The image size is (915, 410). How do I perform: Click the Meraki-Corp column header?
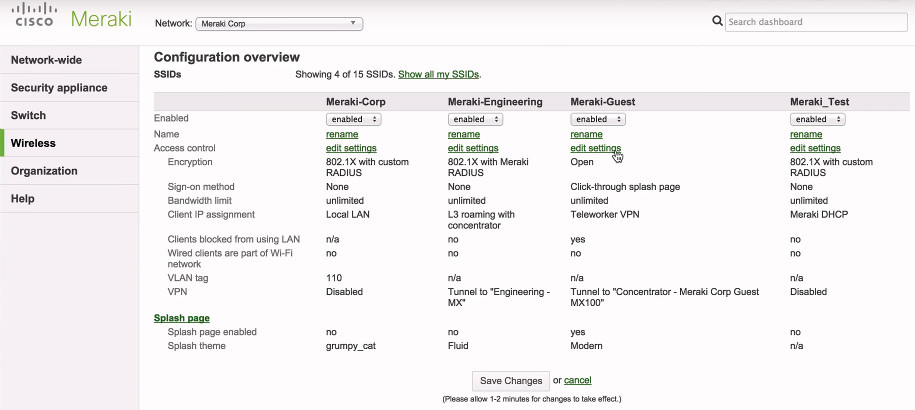(x=355, y=102)
